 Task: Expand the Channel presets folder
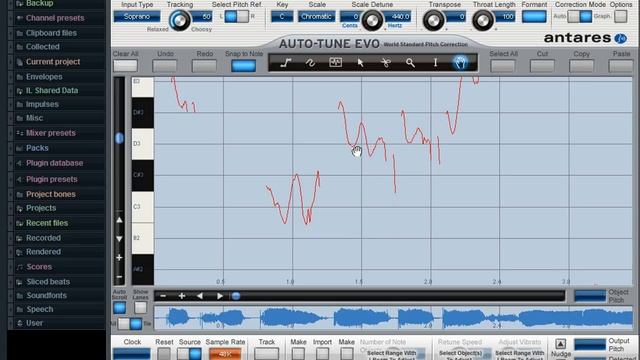pos(55,18)
